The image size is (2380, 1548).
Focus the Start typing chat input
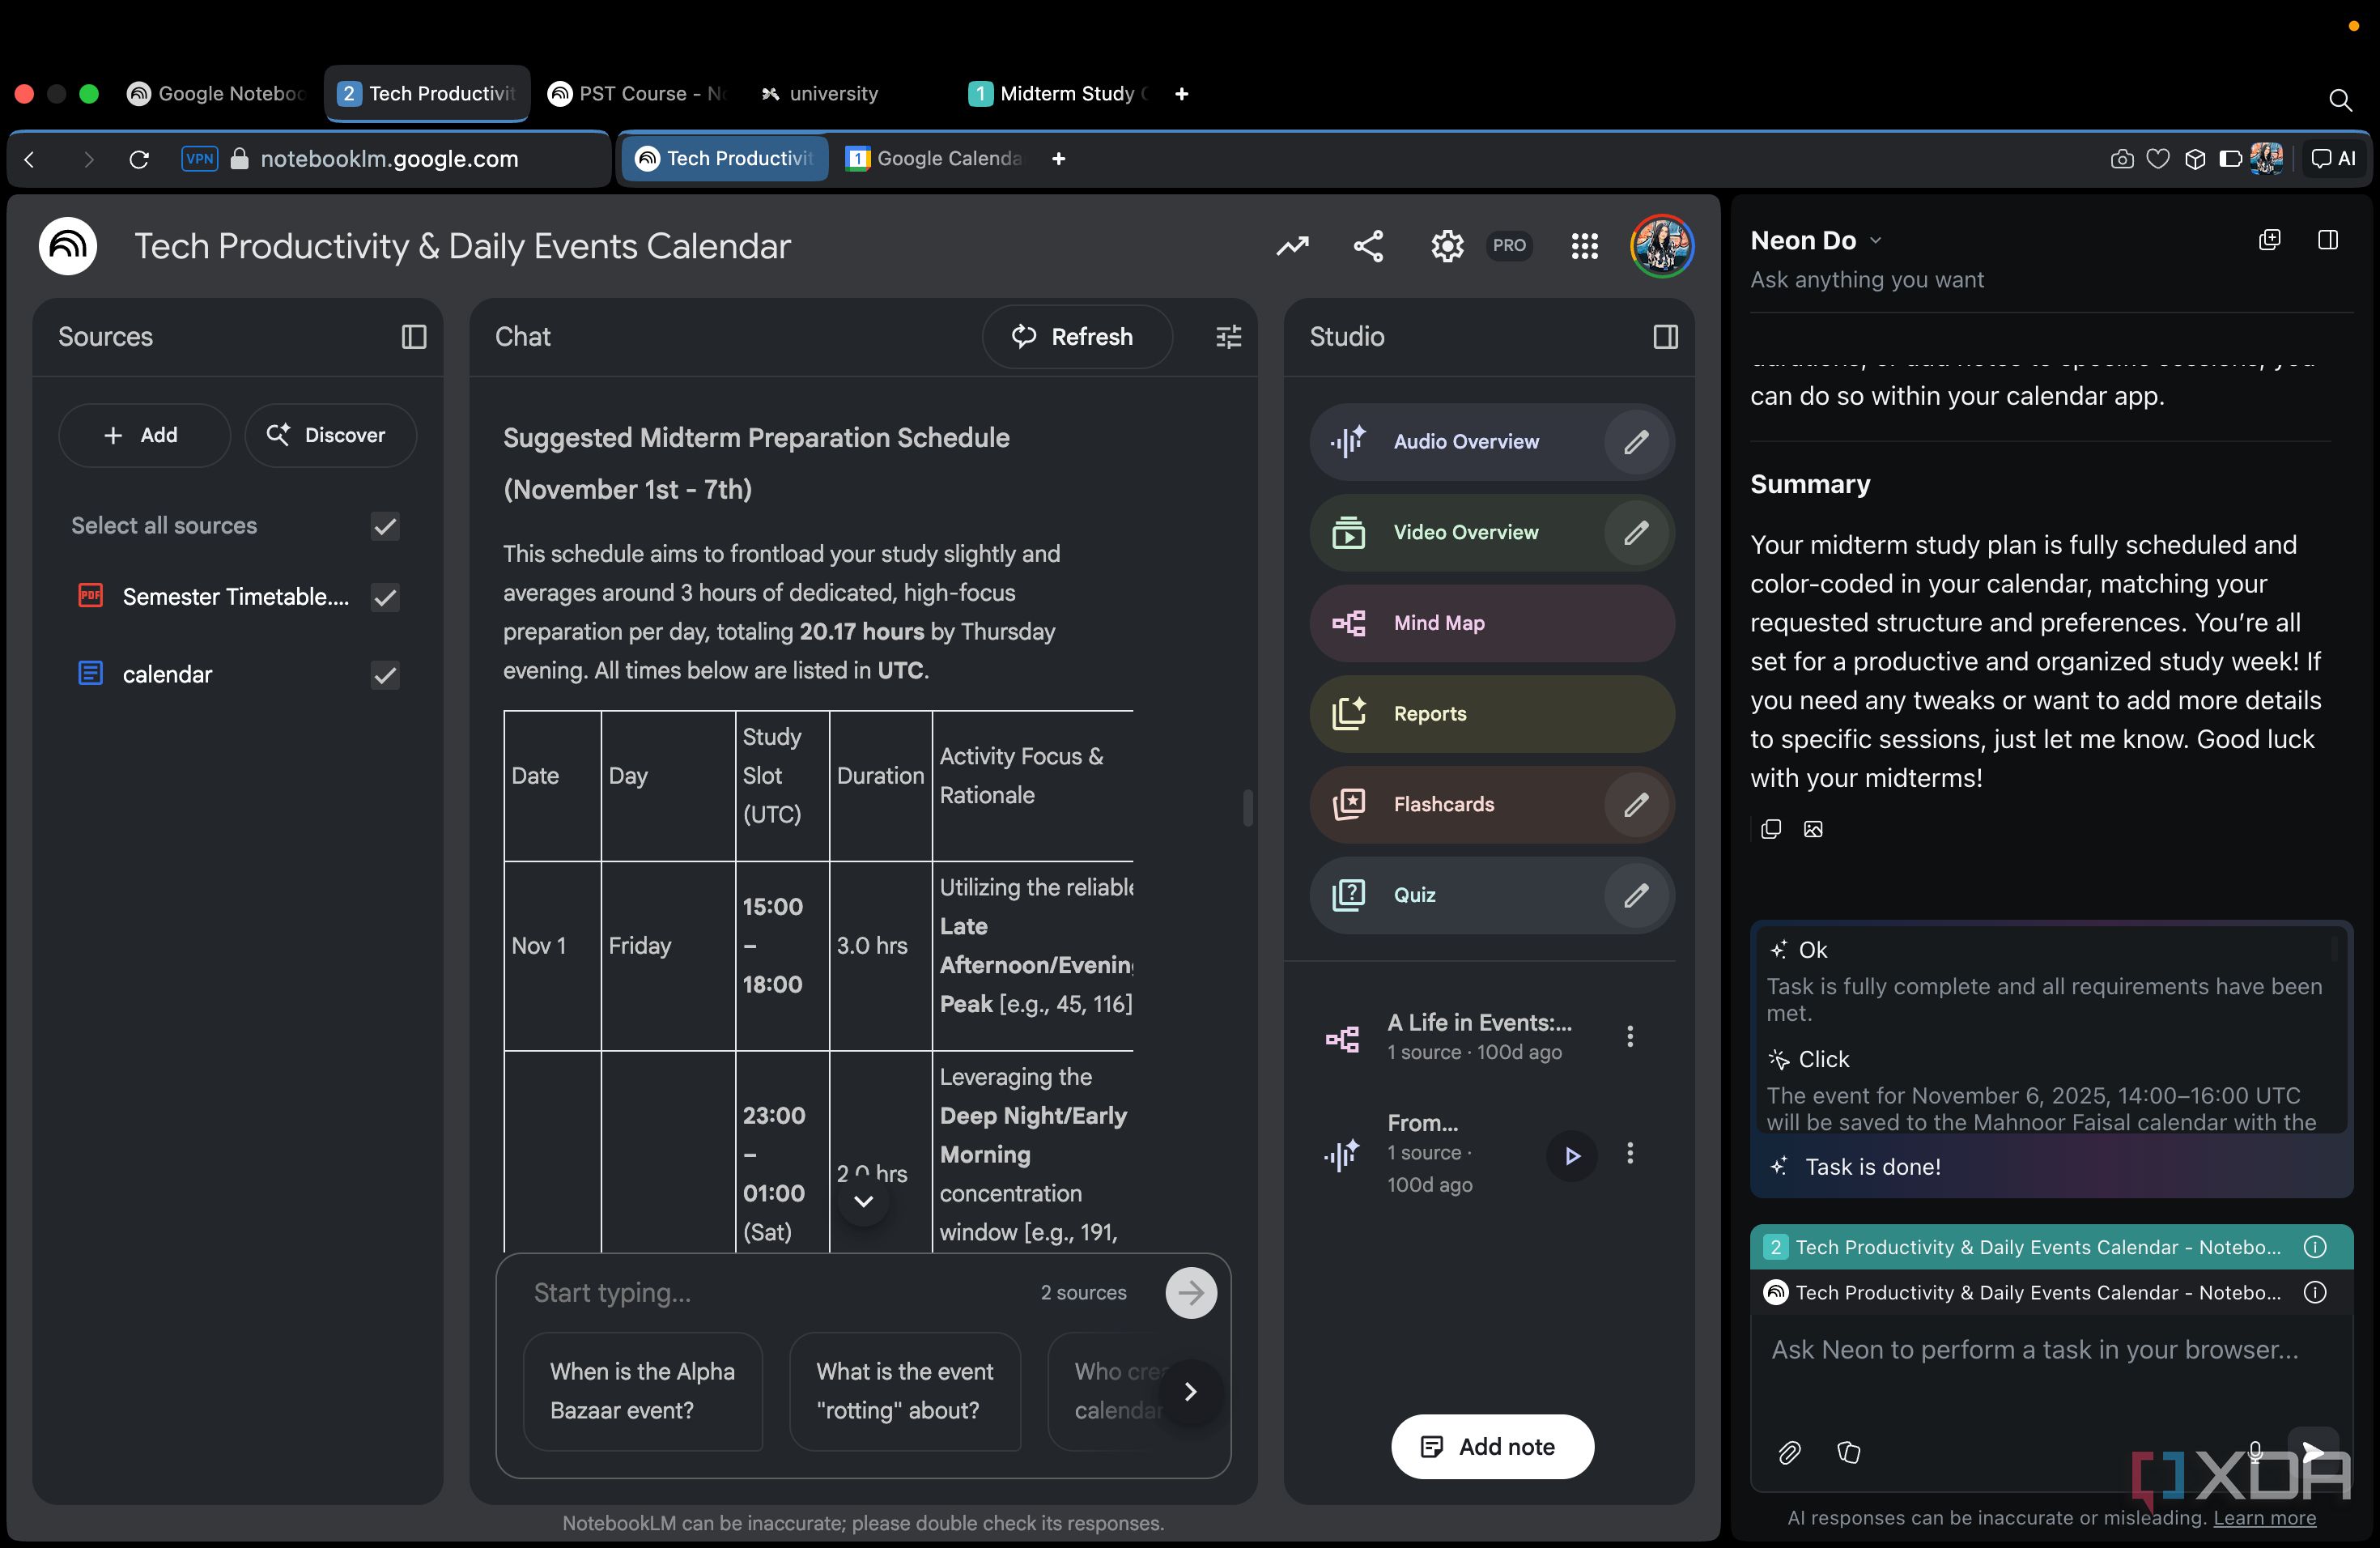tap(780, 1293)
